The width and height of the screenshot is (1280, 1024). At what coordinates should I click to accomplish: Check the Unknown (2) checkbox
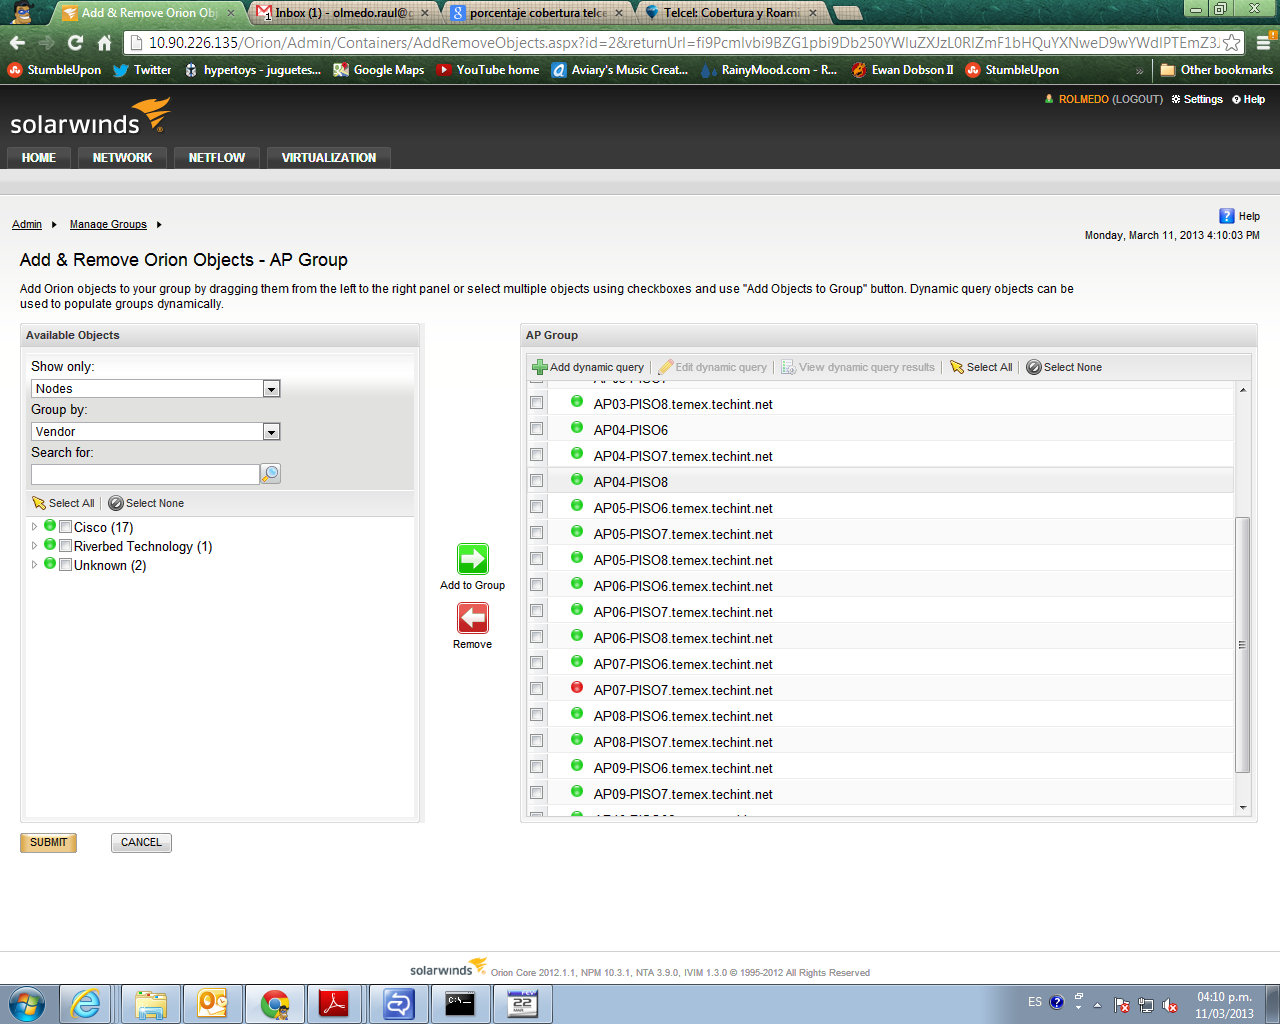click(65, 565)
